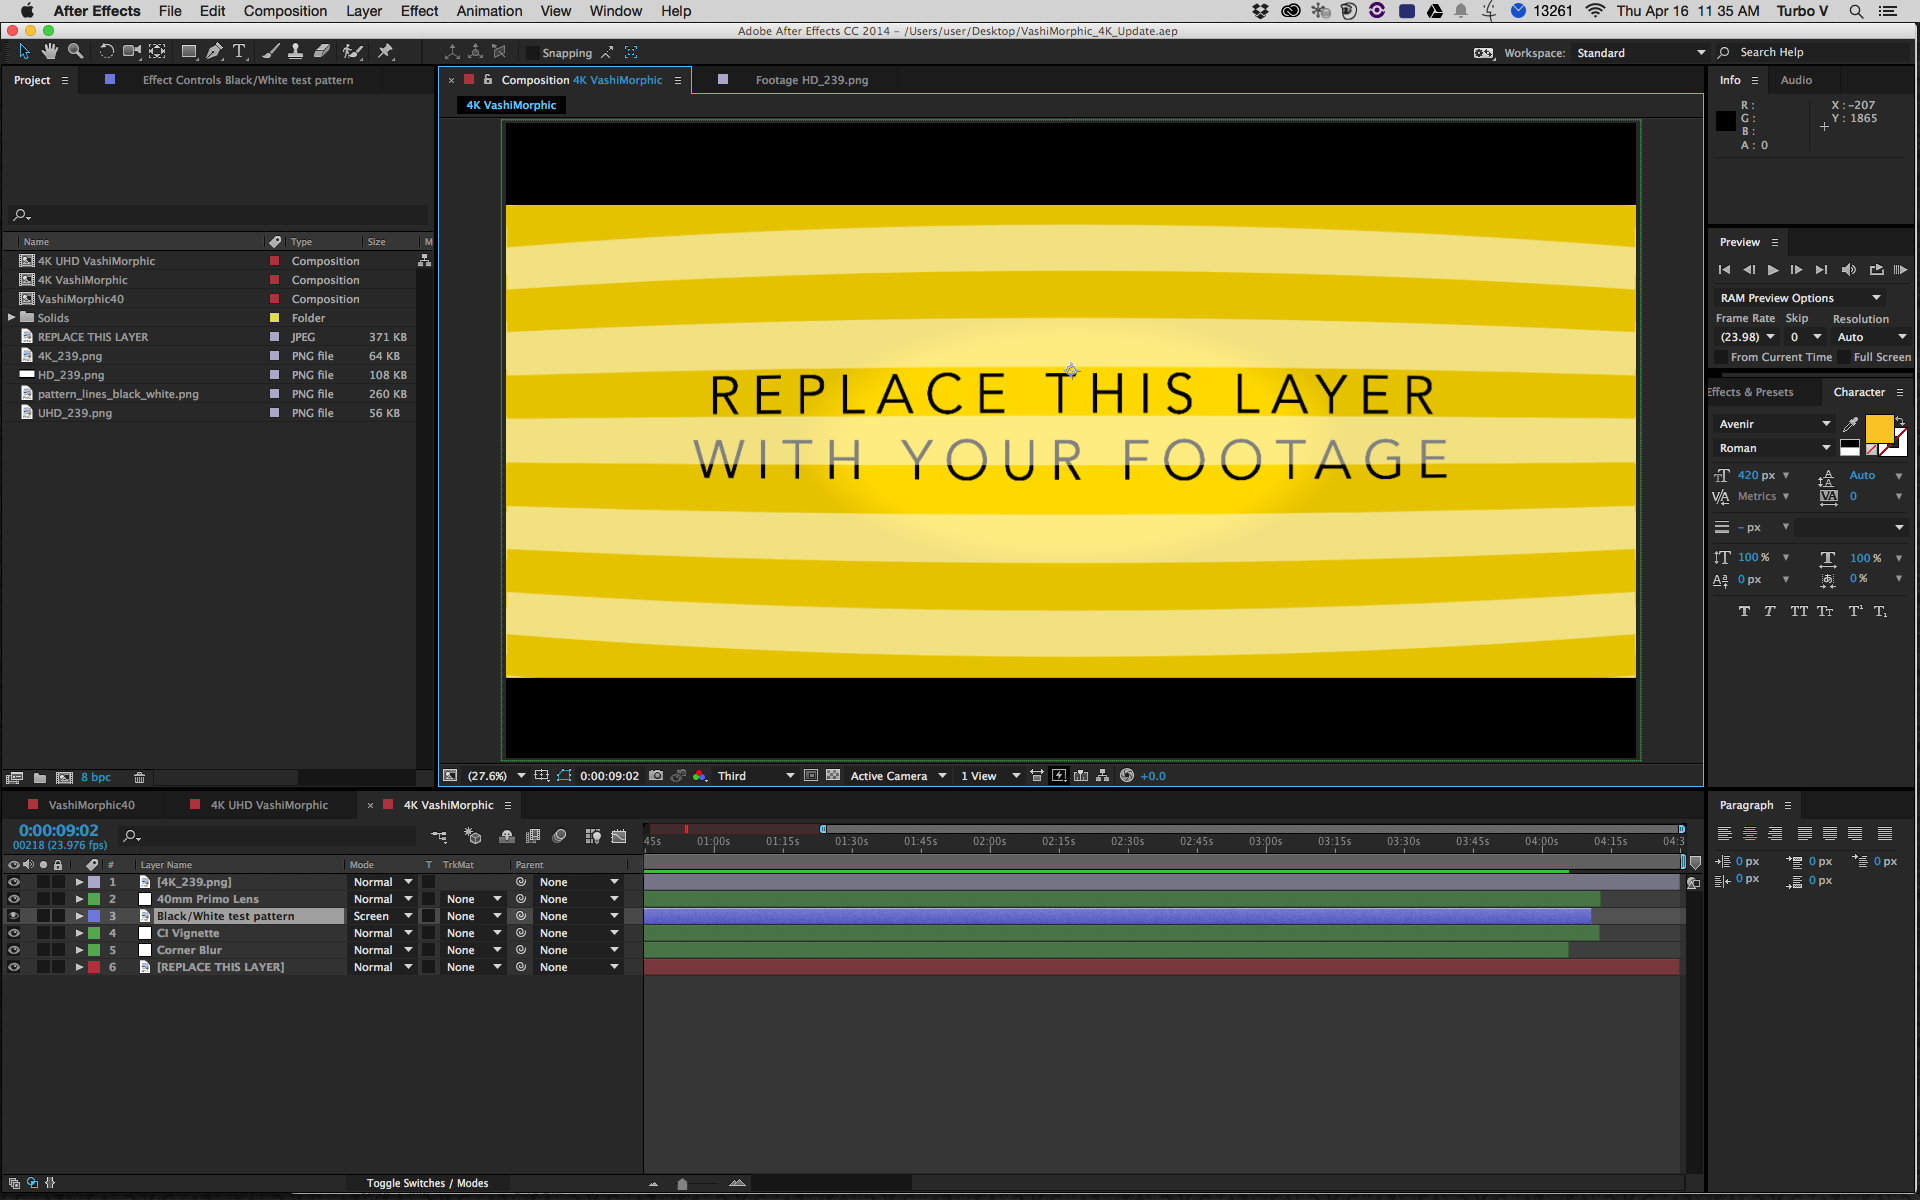
Task: Open the Effects menu in menu bar
Action: tap(417, 12)
